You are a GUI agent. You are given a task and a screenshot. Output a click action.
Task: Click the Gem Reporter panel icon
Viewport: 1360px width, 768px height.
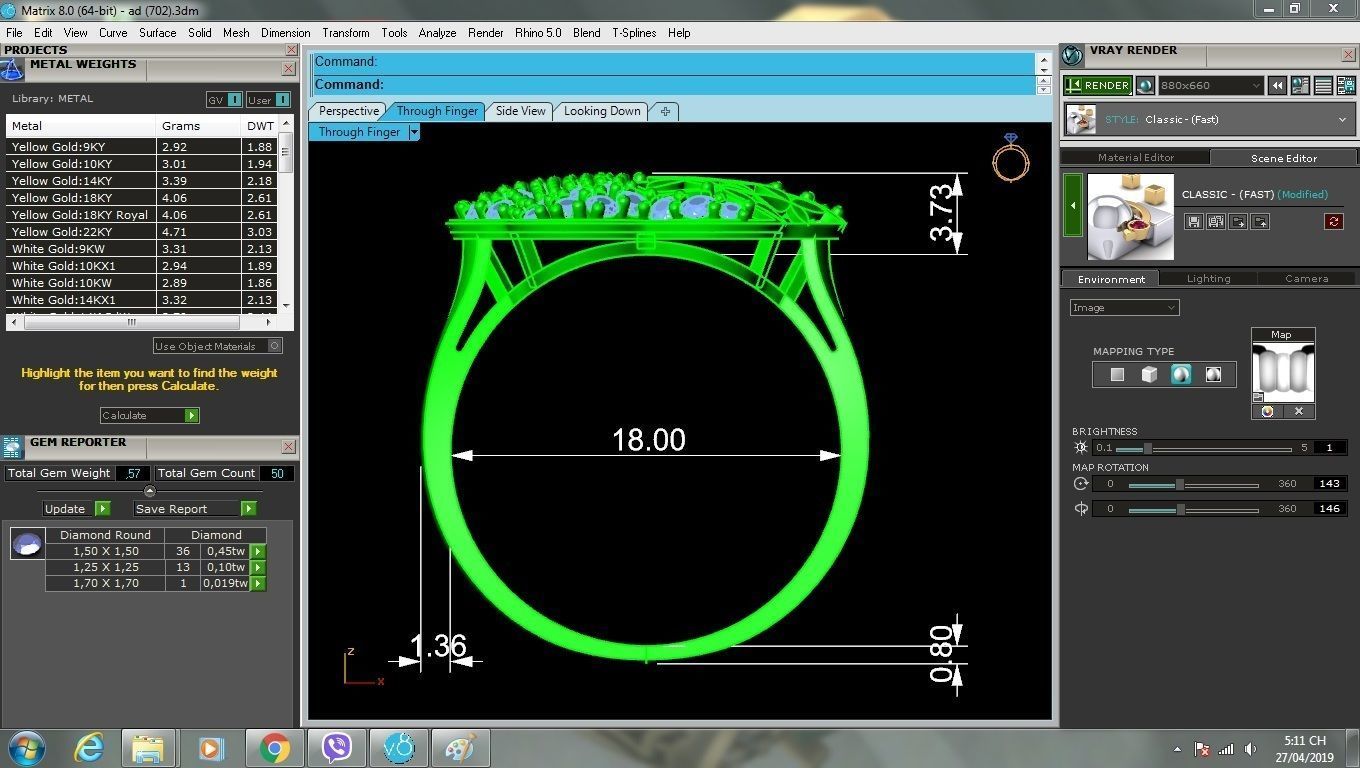[12, 446]
